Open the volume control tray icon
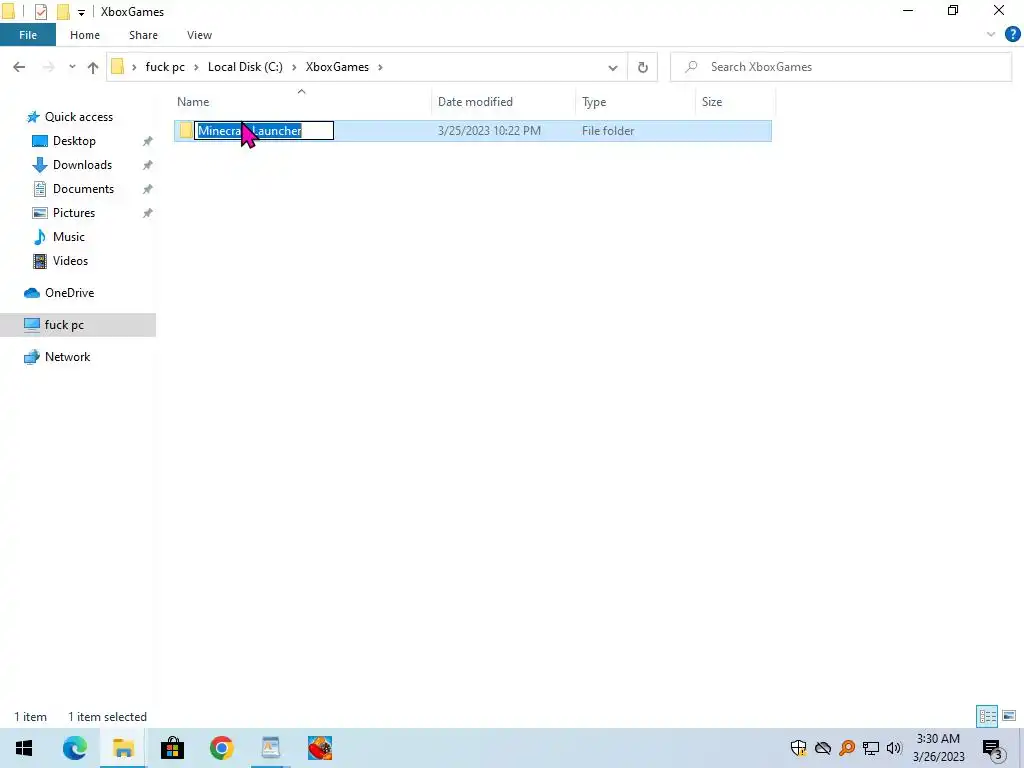 click(x=894, y=748)
